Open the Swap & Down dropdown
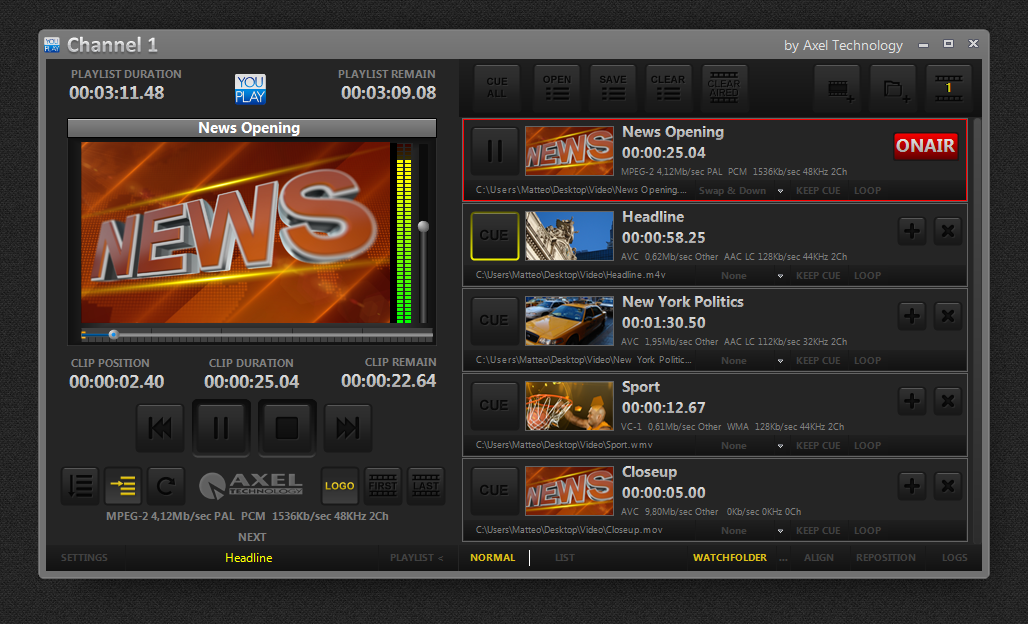 [x=740, y=191]
